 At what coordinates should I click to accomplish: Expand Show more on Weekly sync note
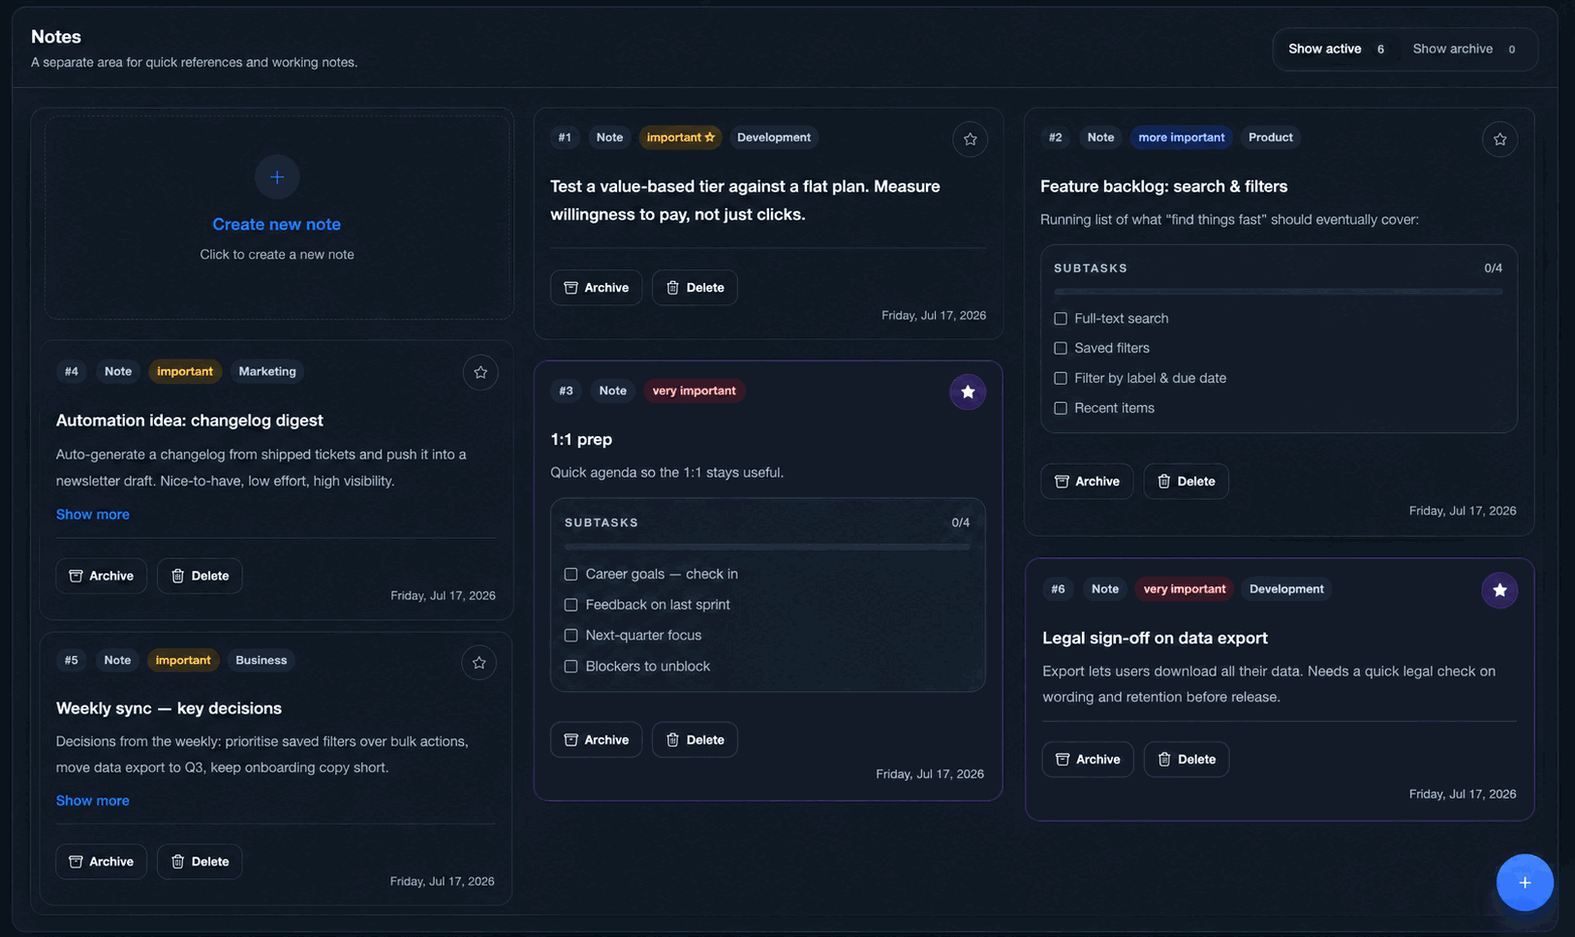[92, 800]
